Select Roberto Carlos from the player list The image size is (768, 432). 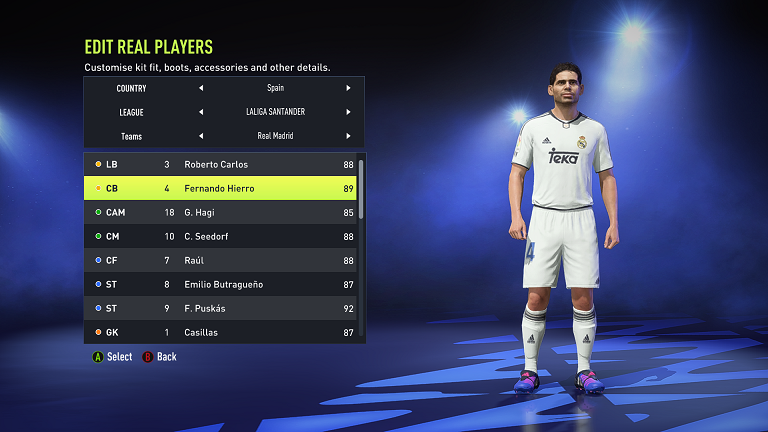point(220,165)
